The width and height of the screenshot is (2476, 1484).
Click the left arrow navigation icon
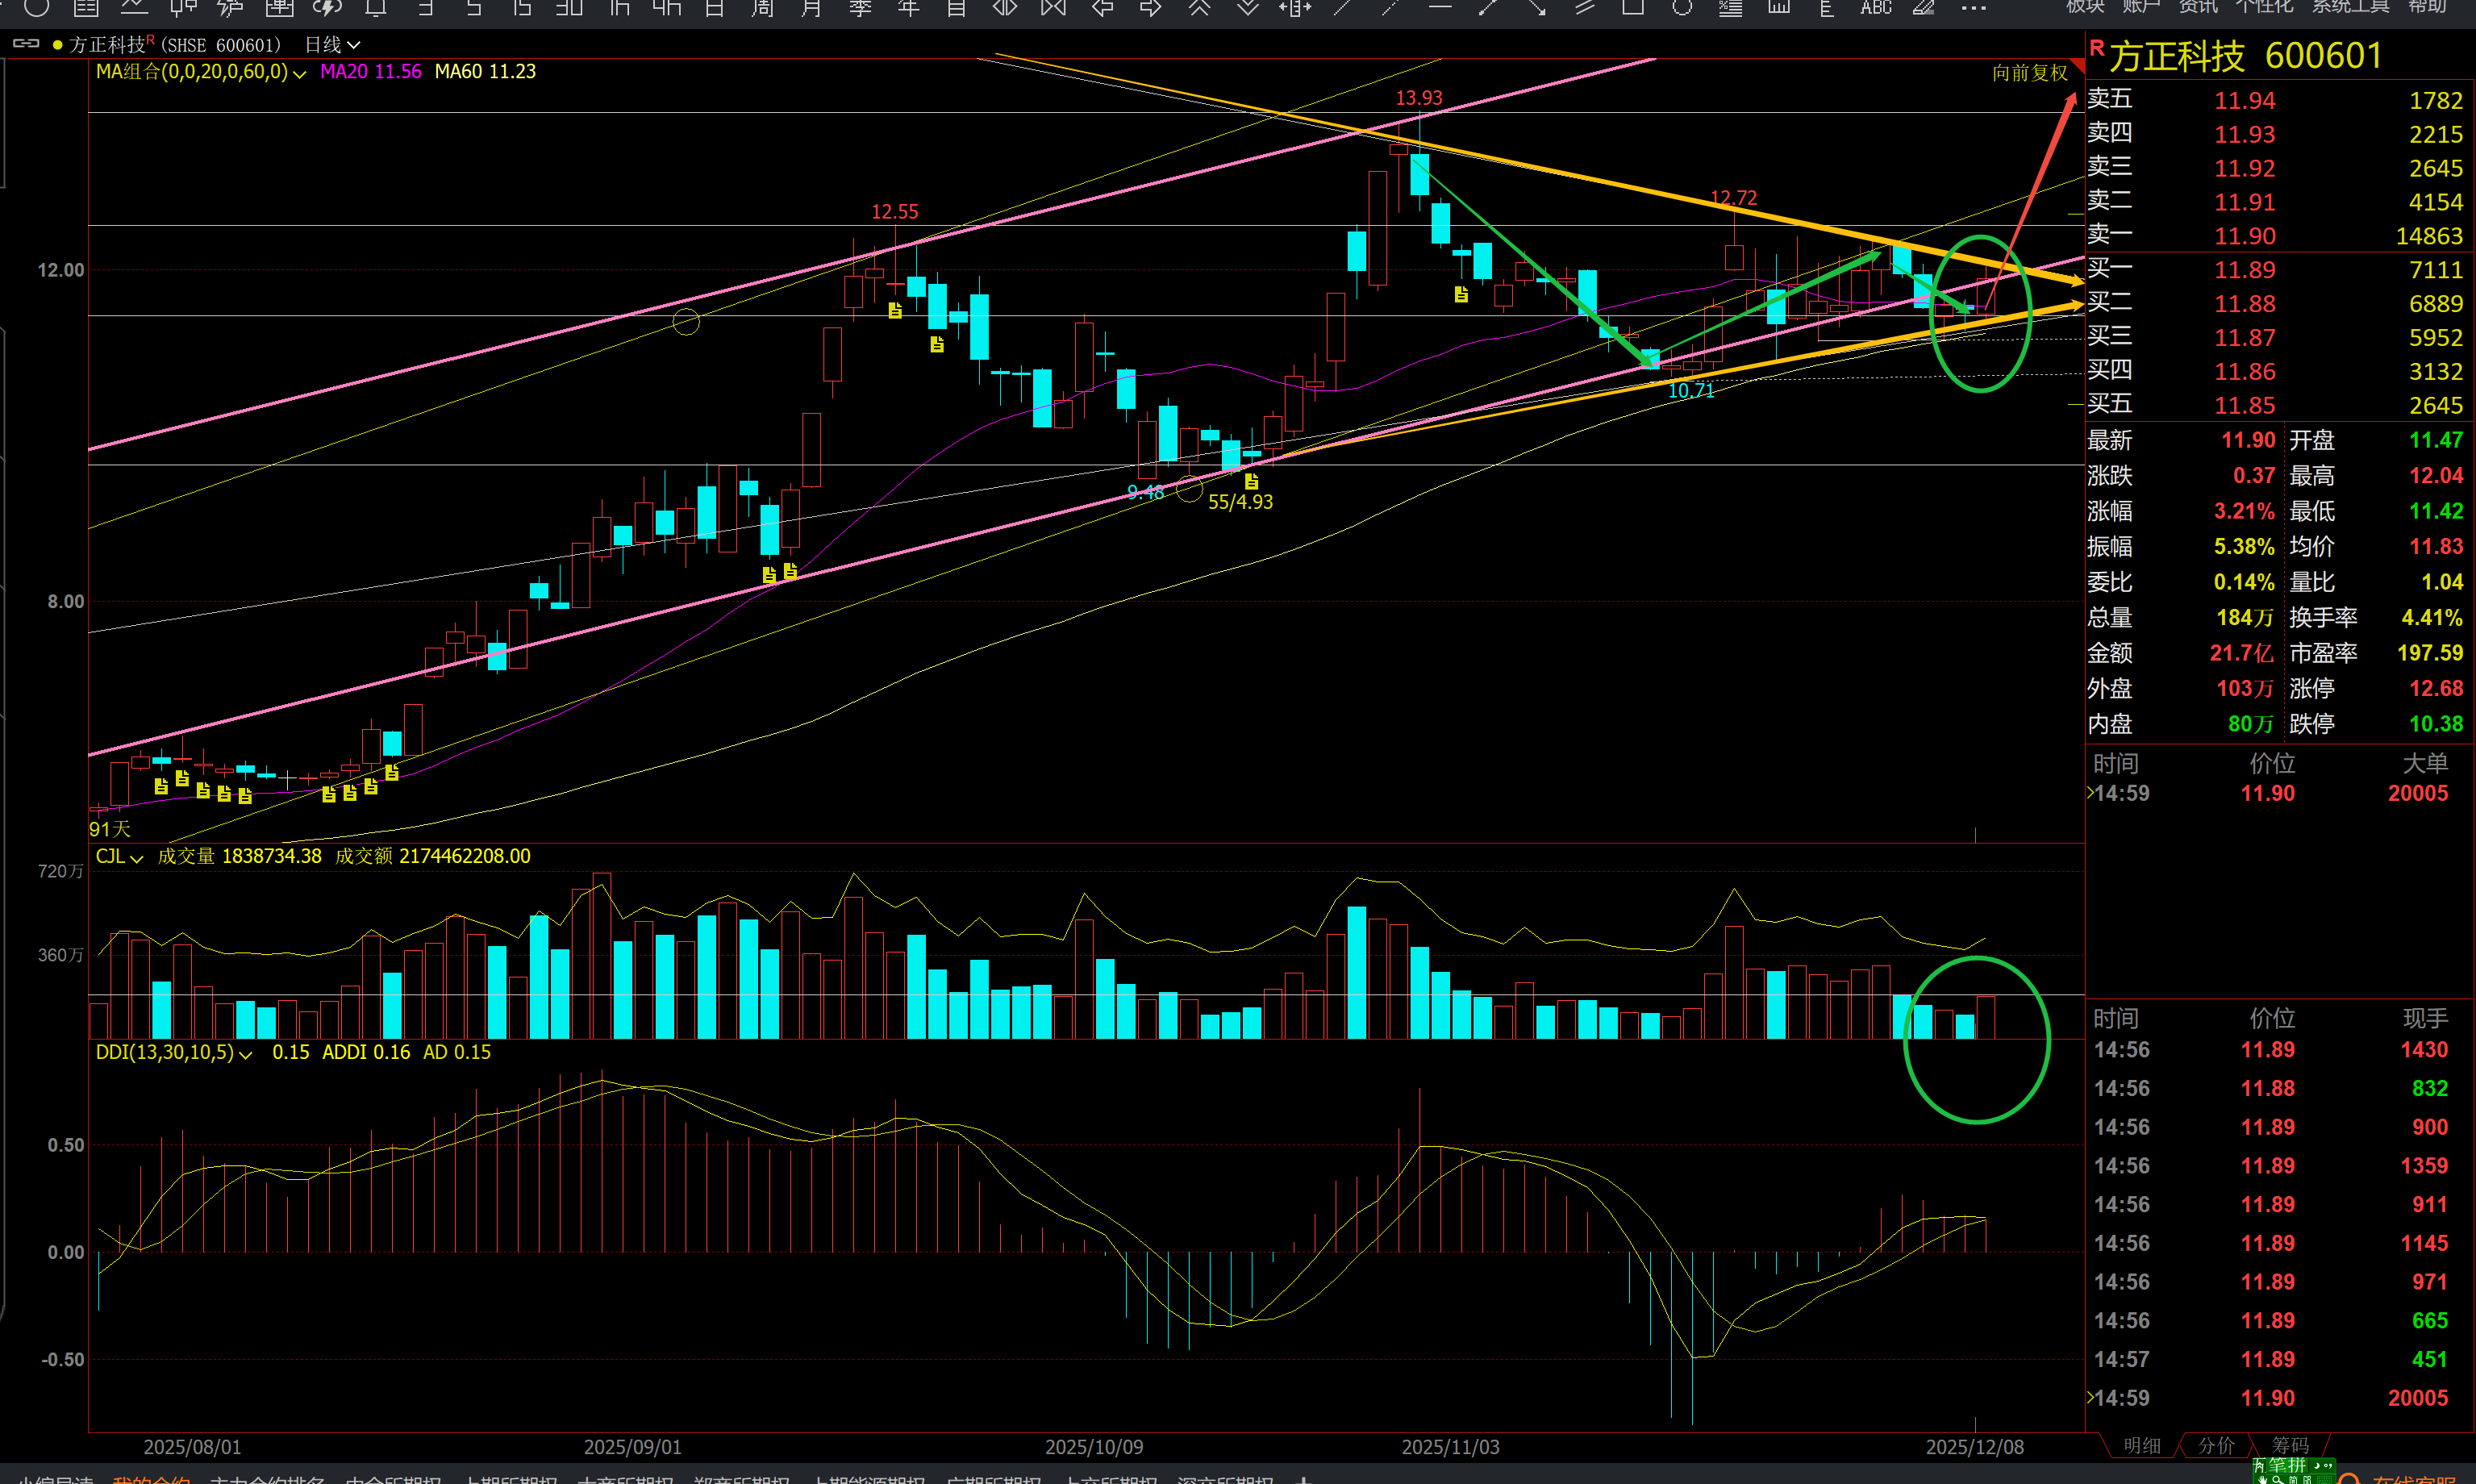[1102, 8]
